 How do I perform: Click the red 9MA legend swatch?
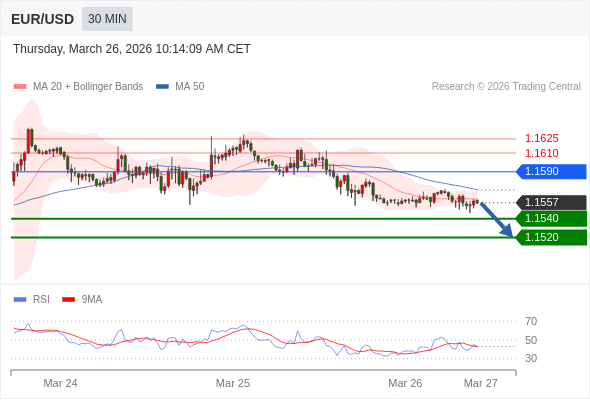pyautogui.click(x=68, y=300)
